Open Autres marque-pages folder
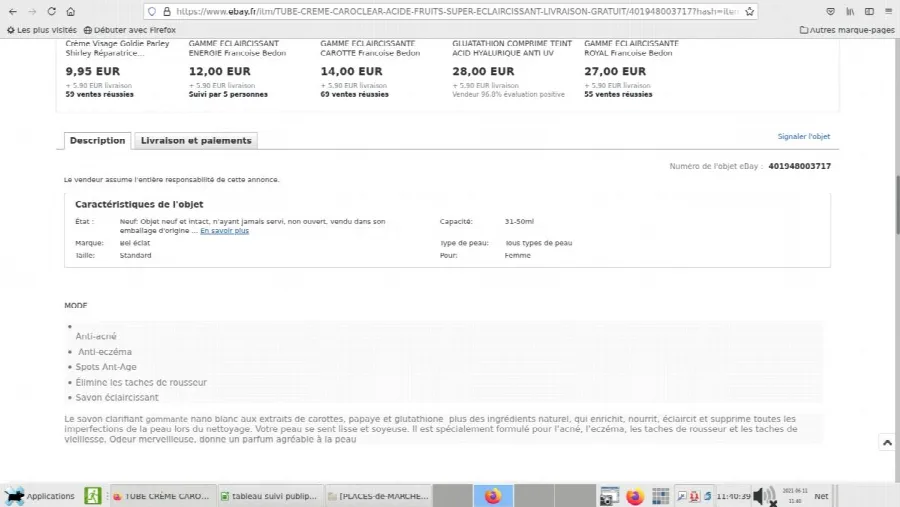 pyautogui.click(x=847, y=30)
